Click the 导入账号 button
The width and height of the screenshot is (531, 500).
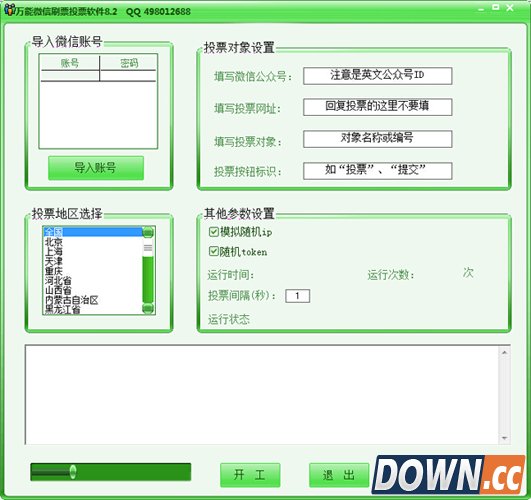tap(96, 168)
